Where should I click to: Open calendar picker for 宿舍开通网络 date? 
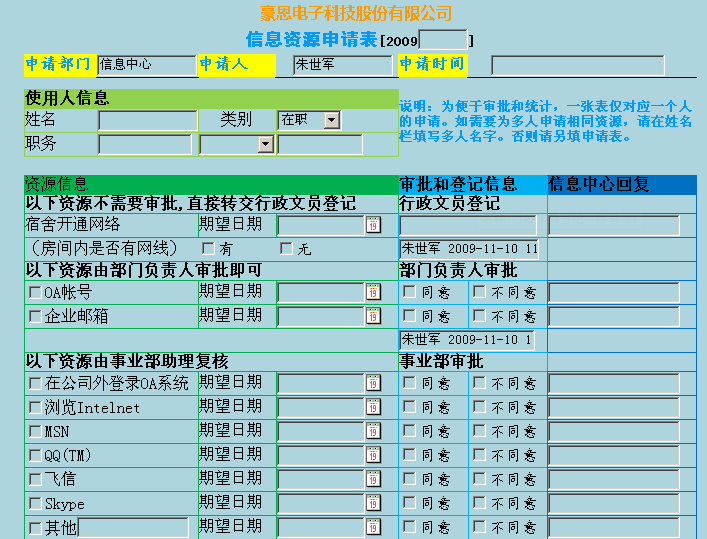(373, 225)
